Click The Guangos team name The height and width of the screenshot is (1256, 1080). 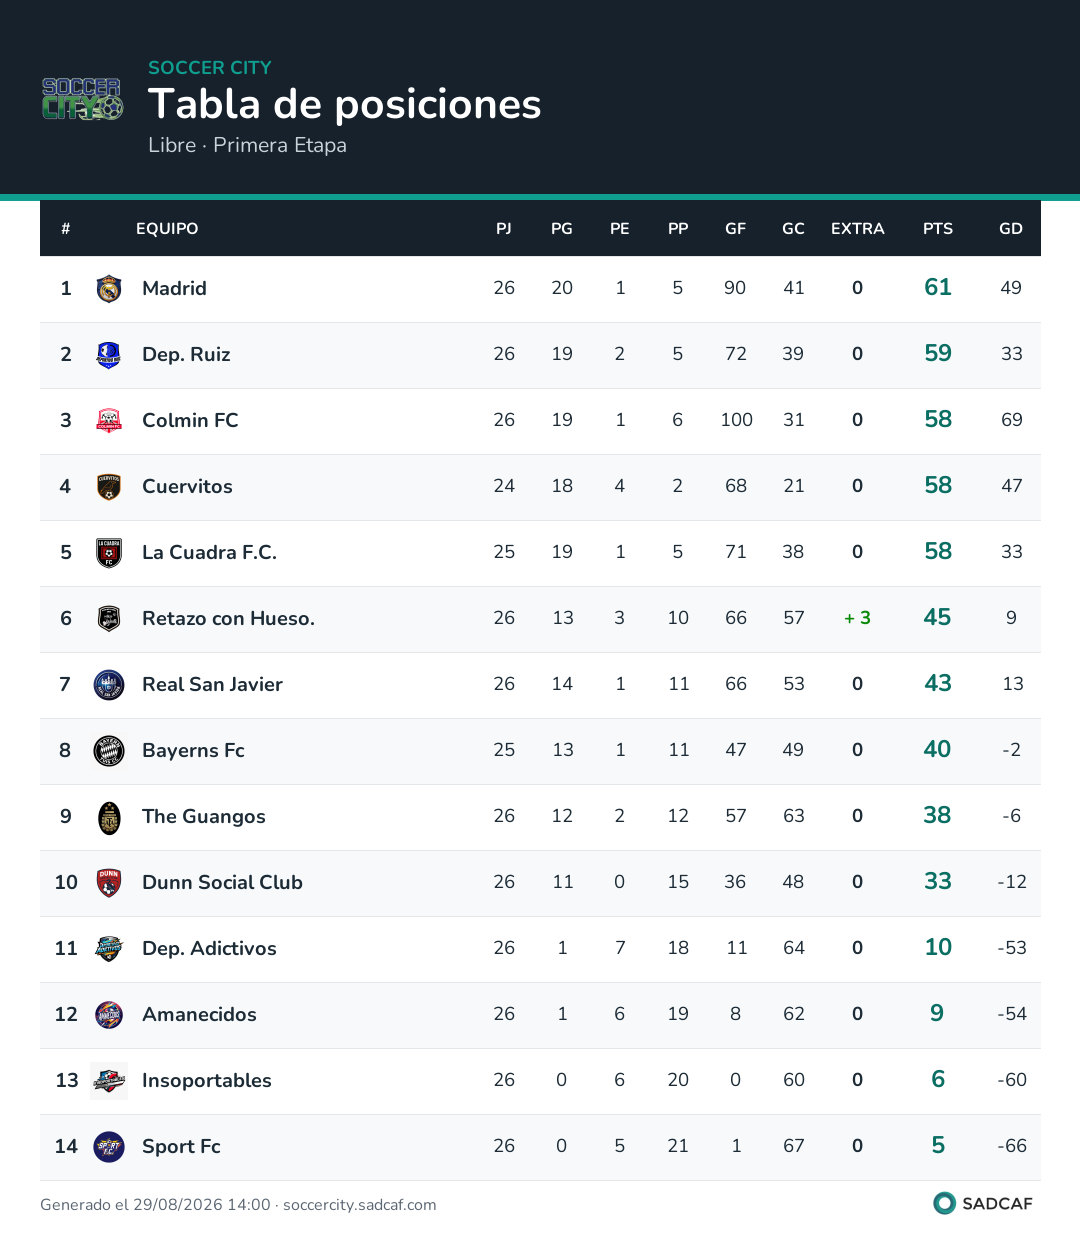click(x=204, y=817)
